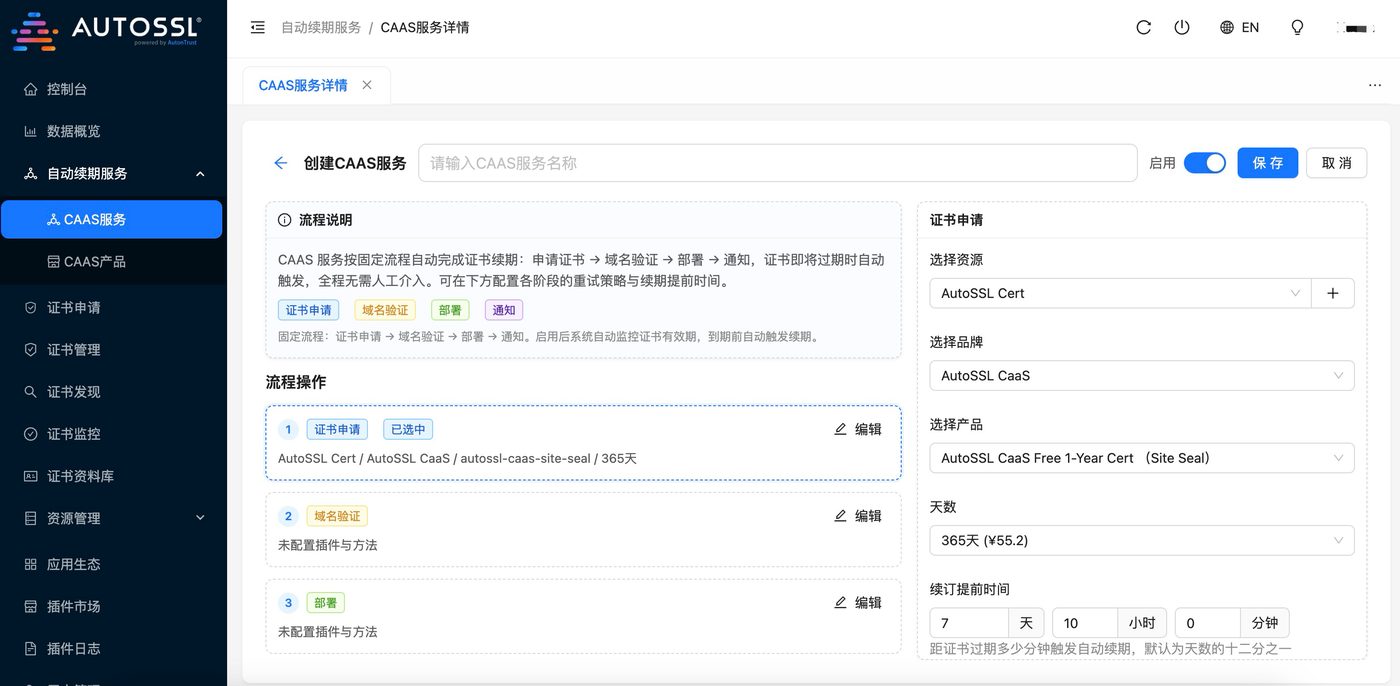Click the orange 域名验证 tag in 流程说明
Screen dimensions: 1400x686
pos(385,310)
